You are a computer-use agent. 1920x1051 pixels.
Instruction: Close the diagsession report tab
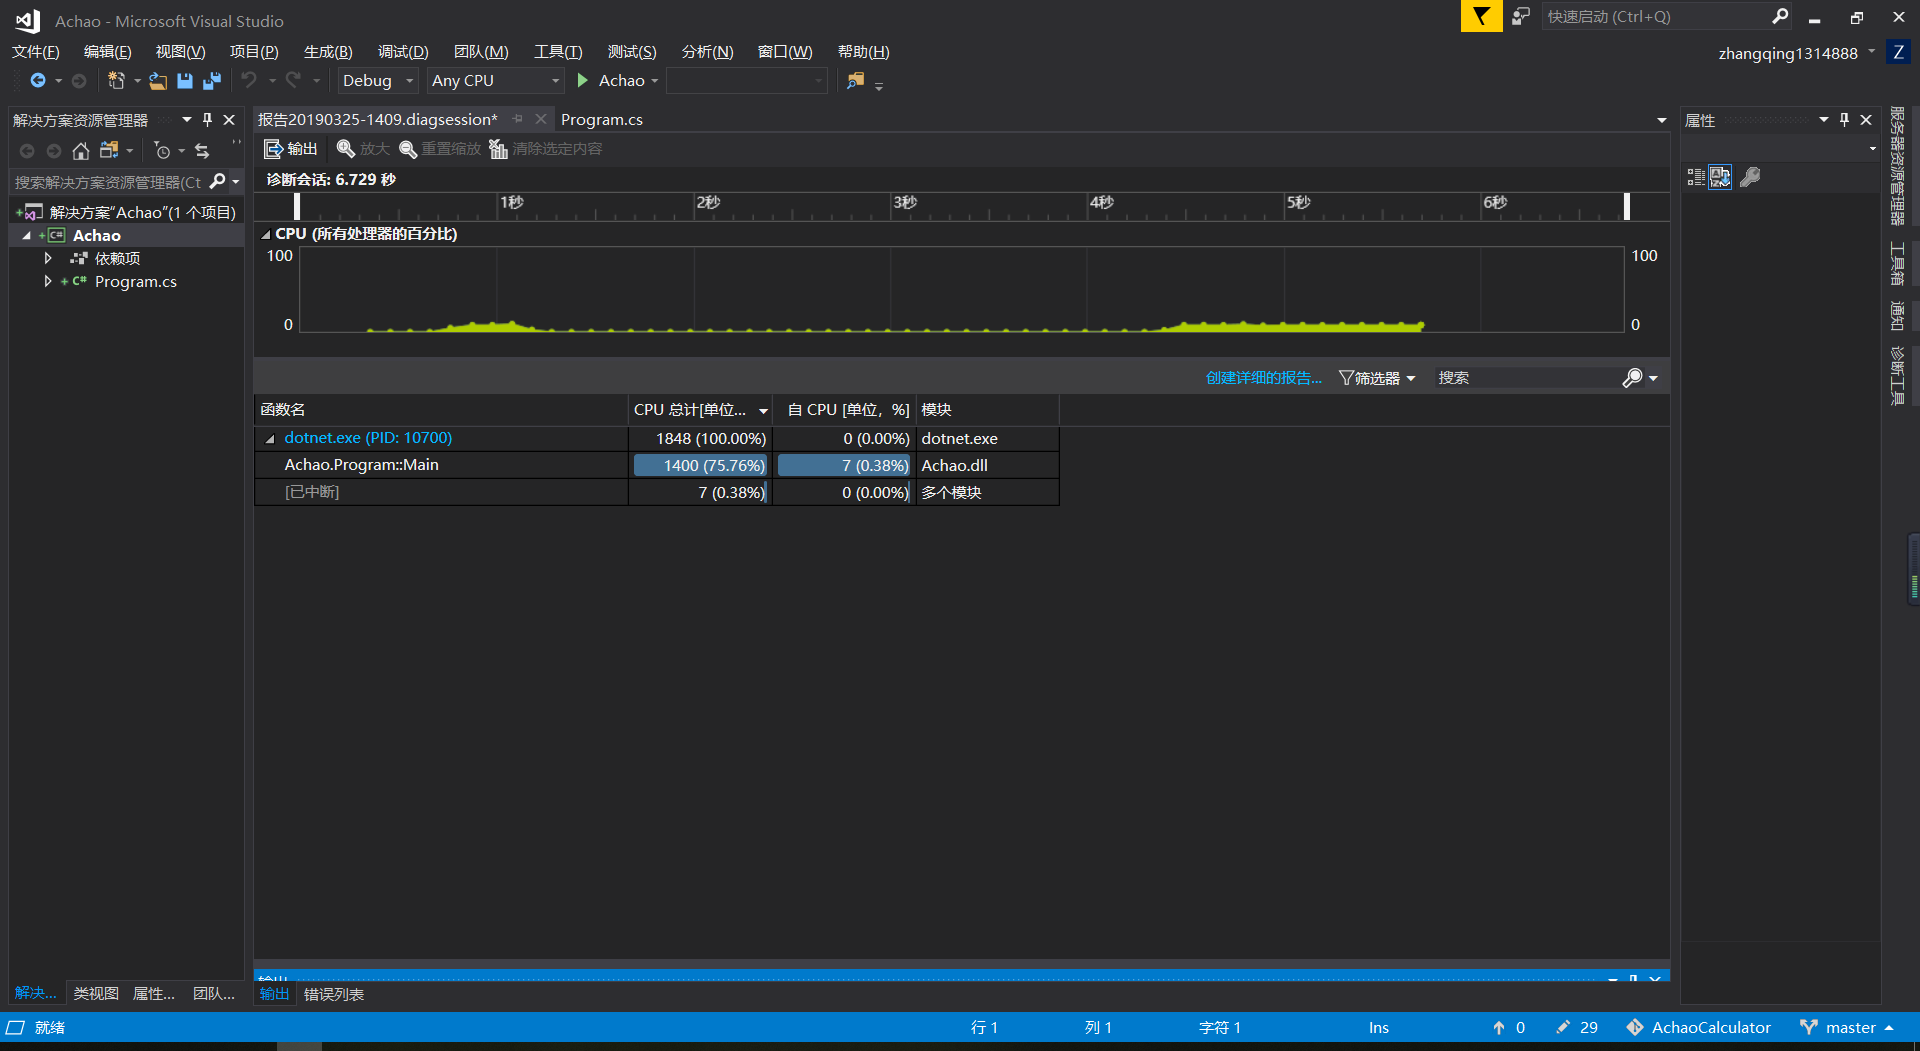click(541, 119)
